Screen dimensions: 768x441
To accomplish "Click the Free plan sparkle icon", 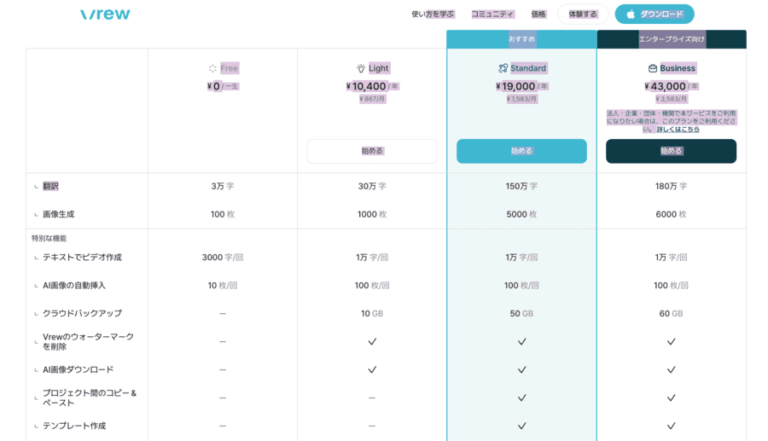I will pos(212,68).
